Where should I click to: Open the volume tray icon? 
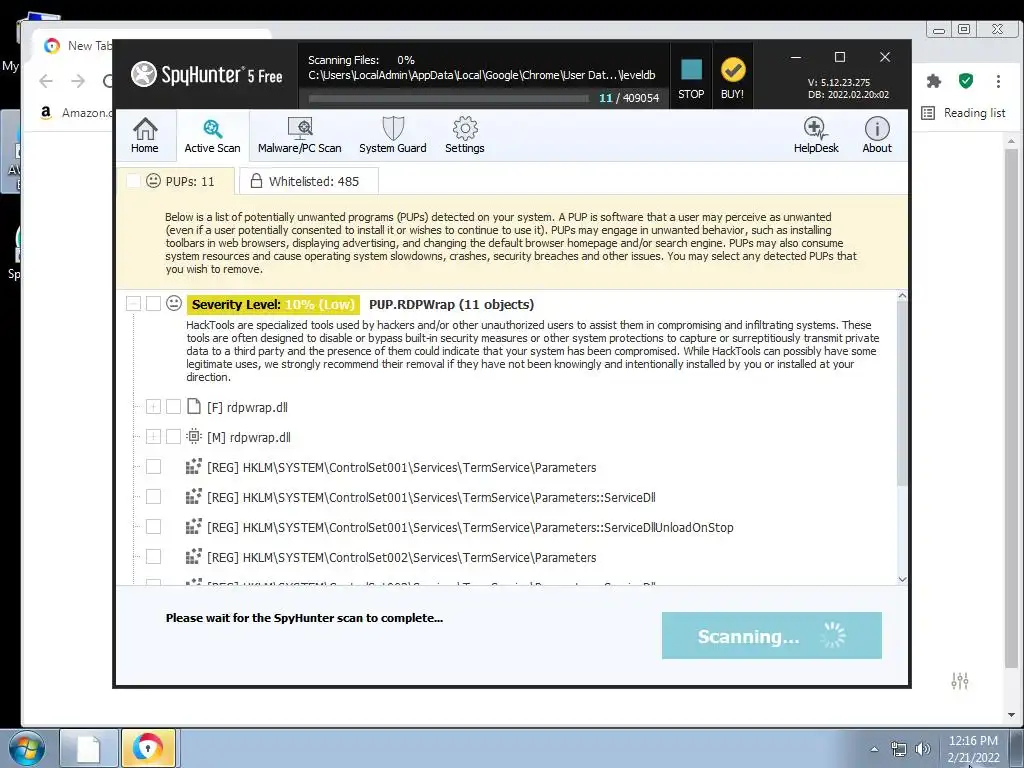(x=922, y=749)
